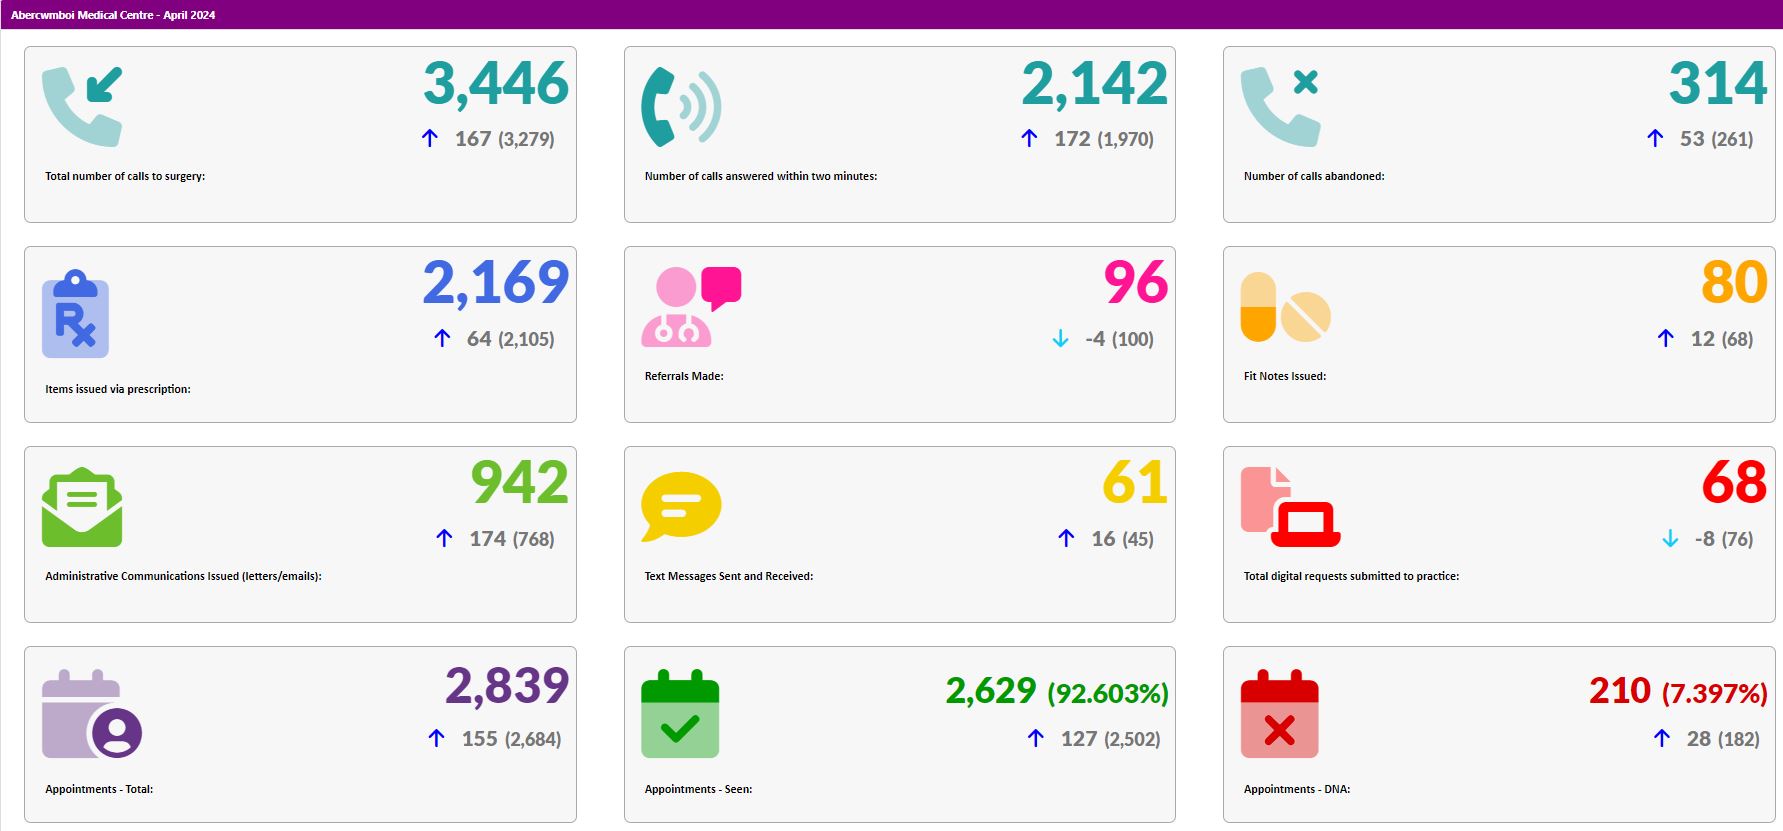Click the DNA appointments value 210
This screenshot has height=831, width=1783.
1620,690
